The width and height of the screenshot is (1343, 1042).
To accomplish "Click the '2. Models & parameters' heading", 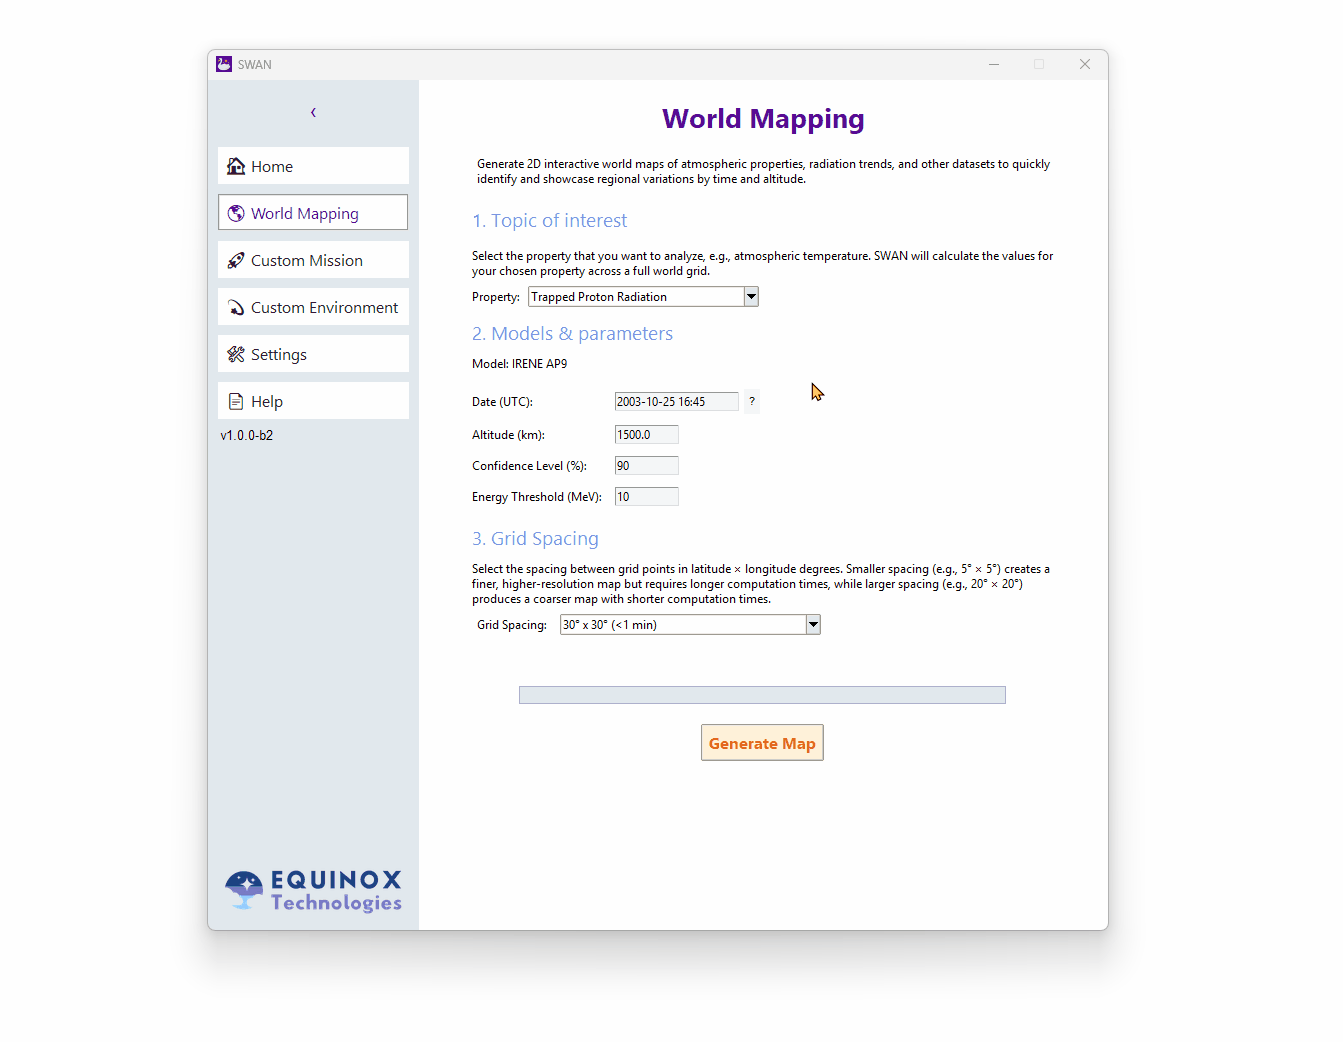I will [x=573, y=334].
